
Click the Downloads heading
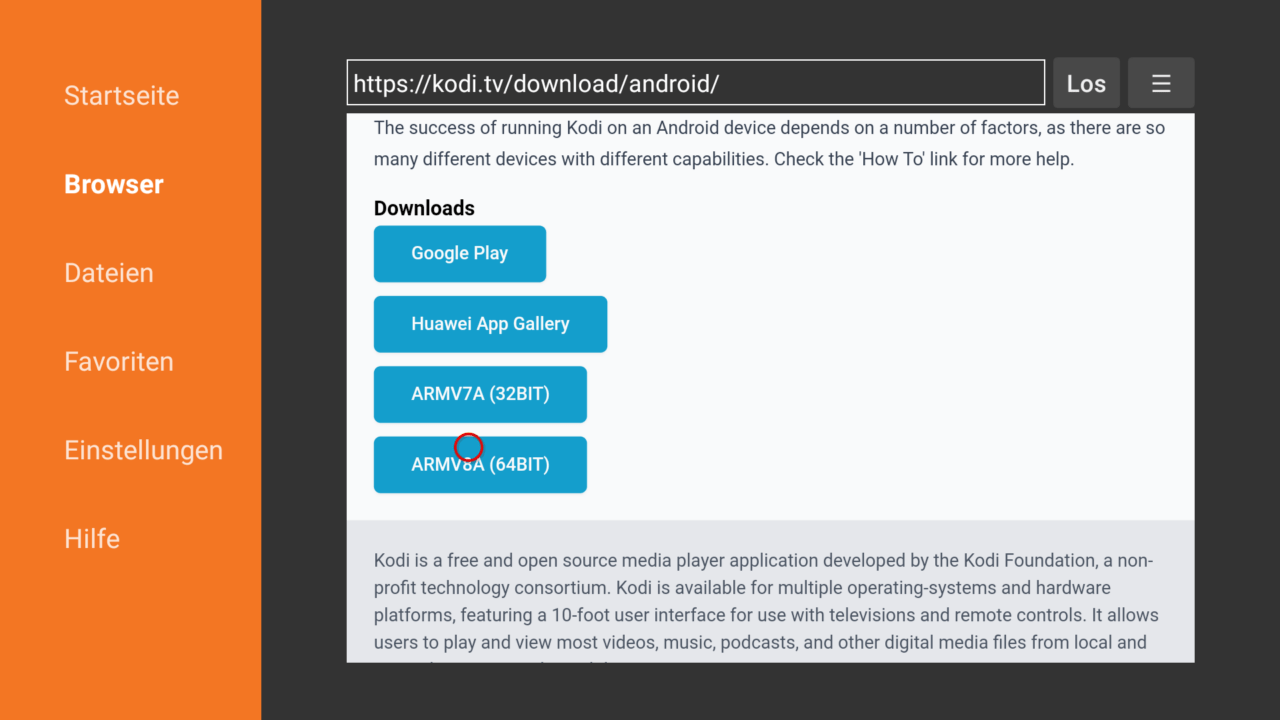(x=424, y=208)
